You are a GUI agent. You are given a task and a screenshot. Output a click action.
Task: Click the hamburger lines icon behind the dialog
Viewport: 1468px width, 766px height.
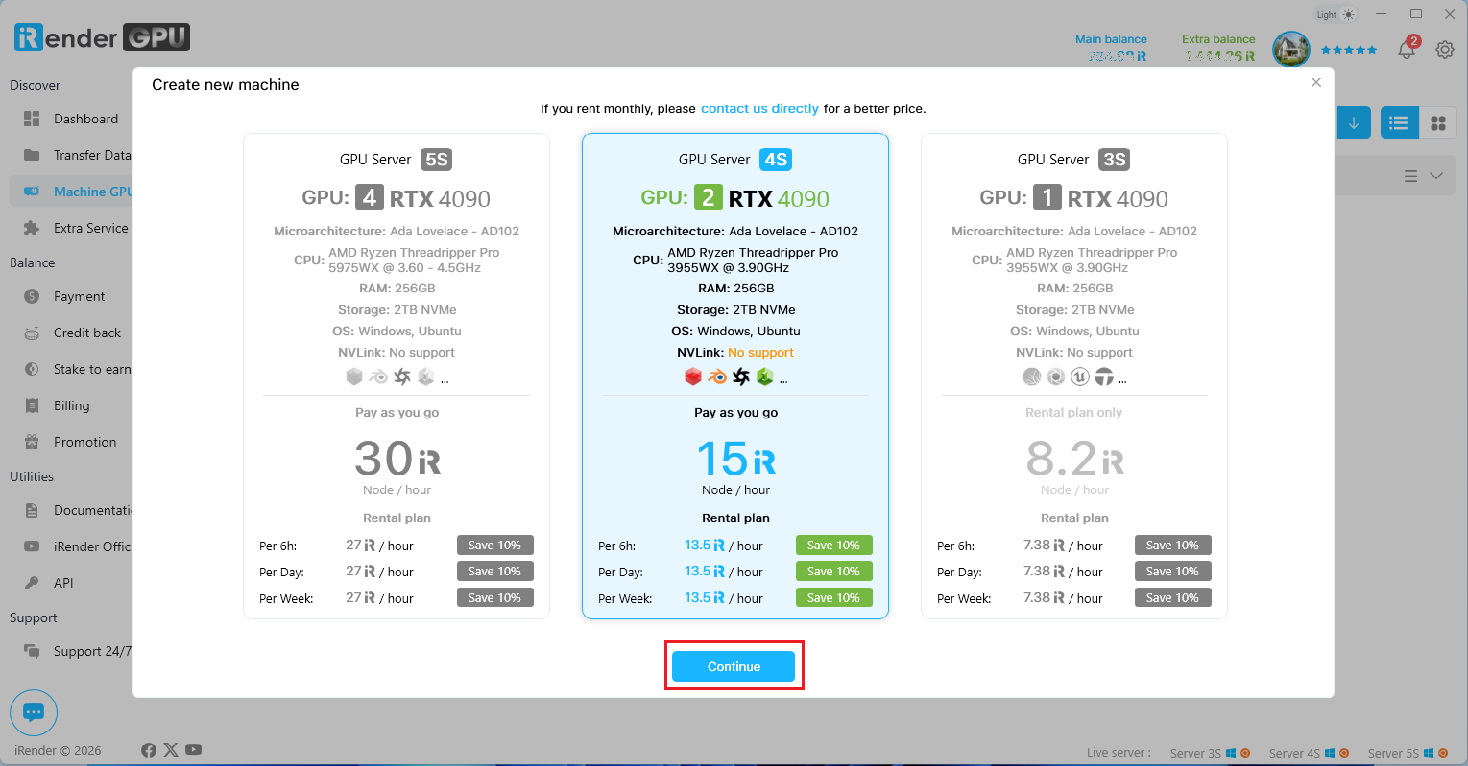click(1411, 176)
